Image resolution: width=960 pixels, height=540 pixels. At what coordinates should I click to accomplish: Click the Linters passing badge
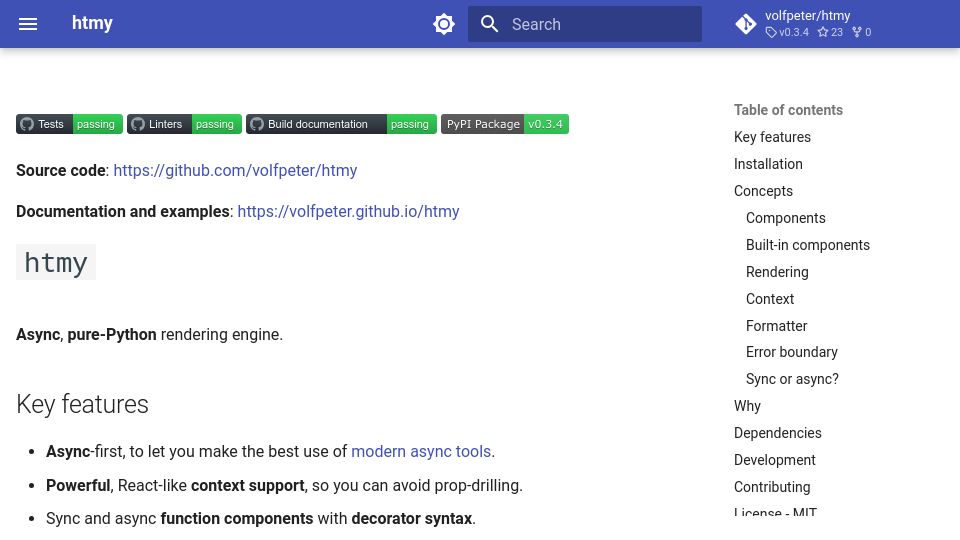[x=184, y=124]
